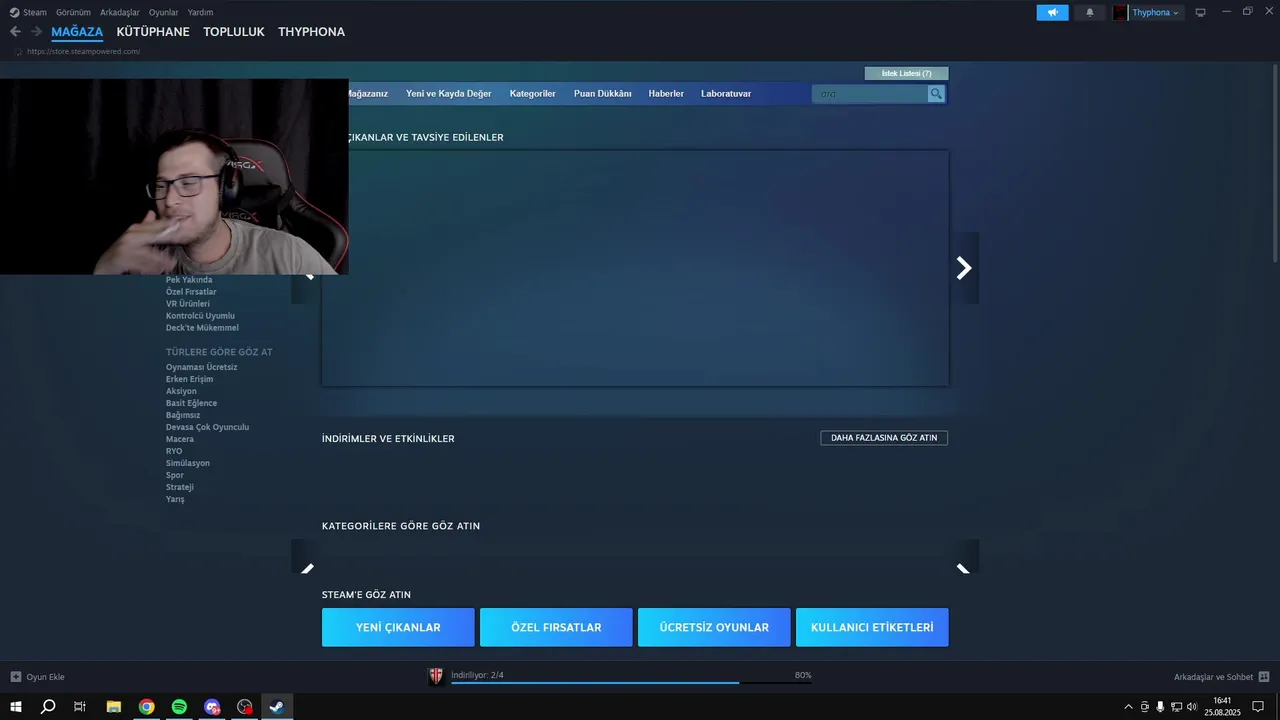
Task: Browse the Yarış genre
Action: coord(175,499)
